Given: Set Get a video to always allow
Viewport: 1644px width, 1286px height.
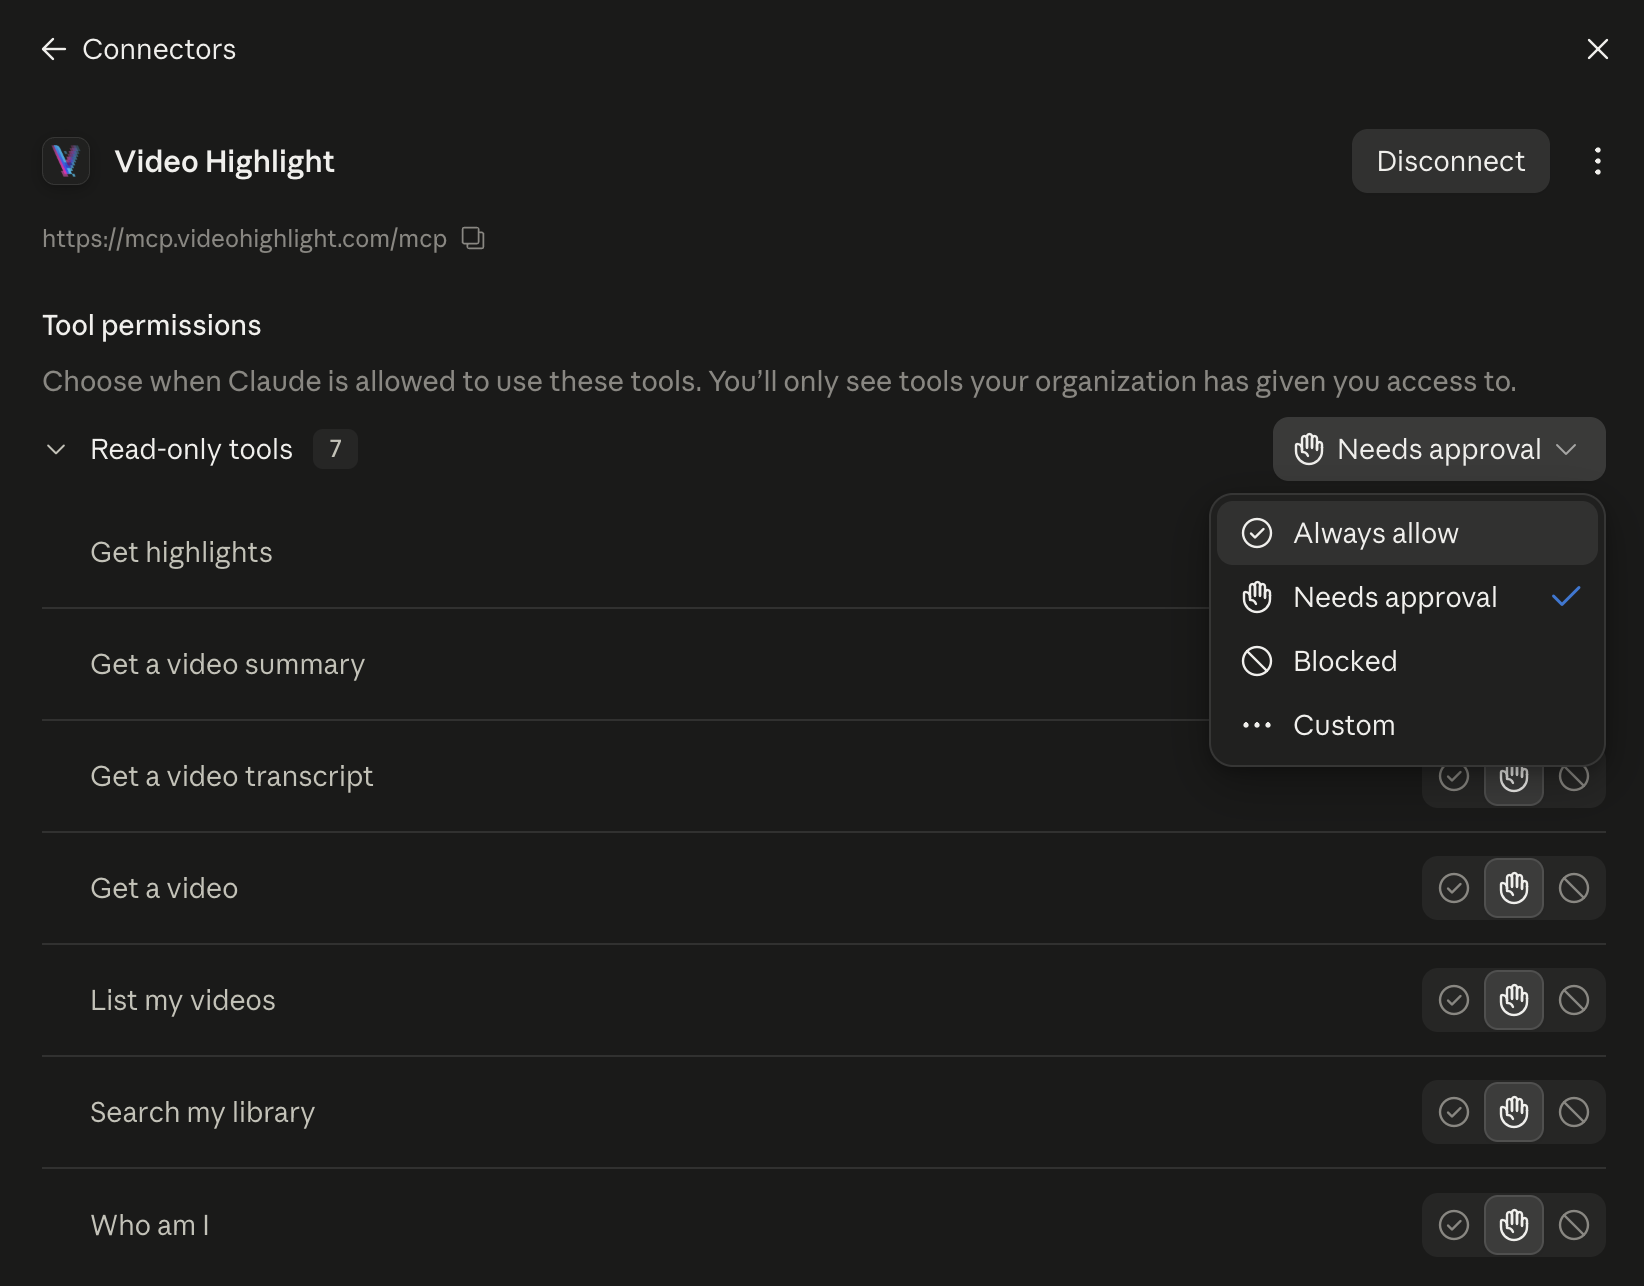Looking at the screenshot, I should [x=1453, y=888].
